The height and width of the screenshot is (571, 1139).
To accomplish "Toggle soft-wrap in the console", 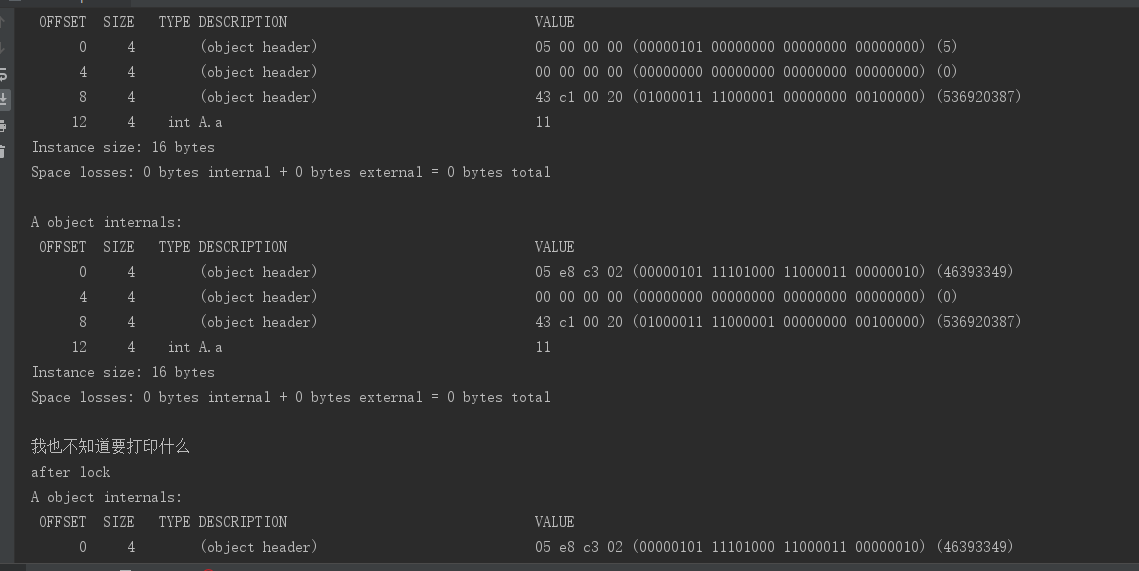I will tap(4, 73).
